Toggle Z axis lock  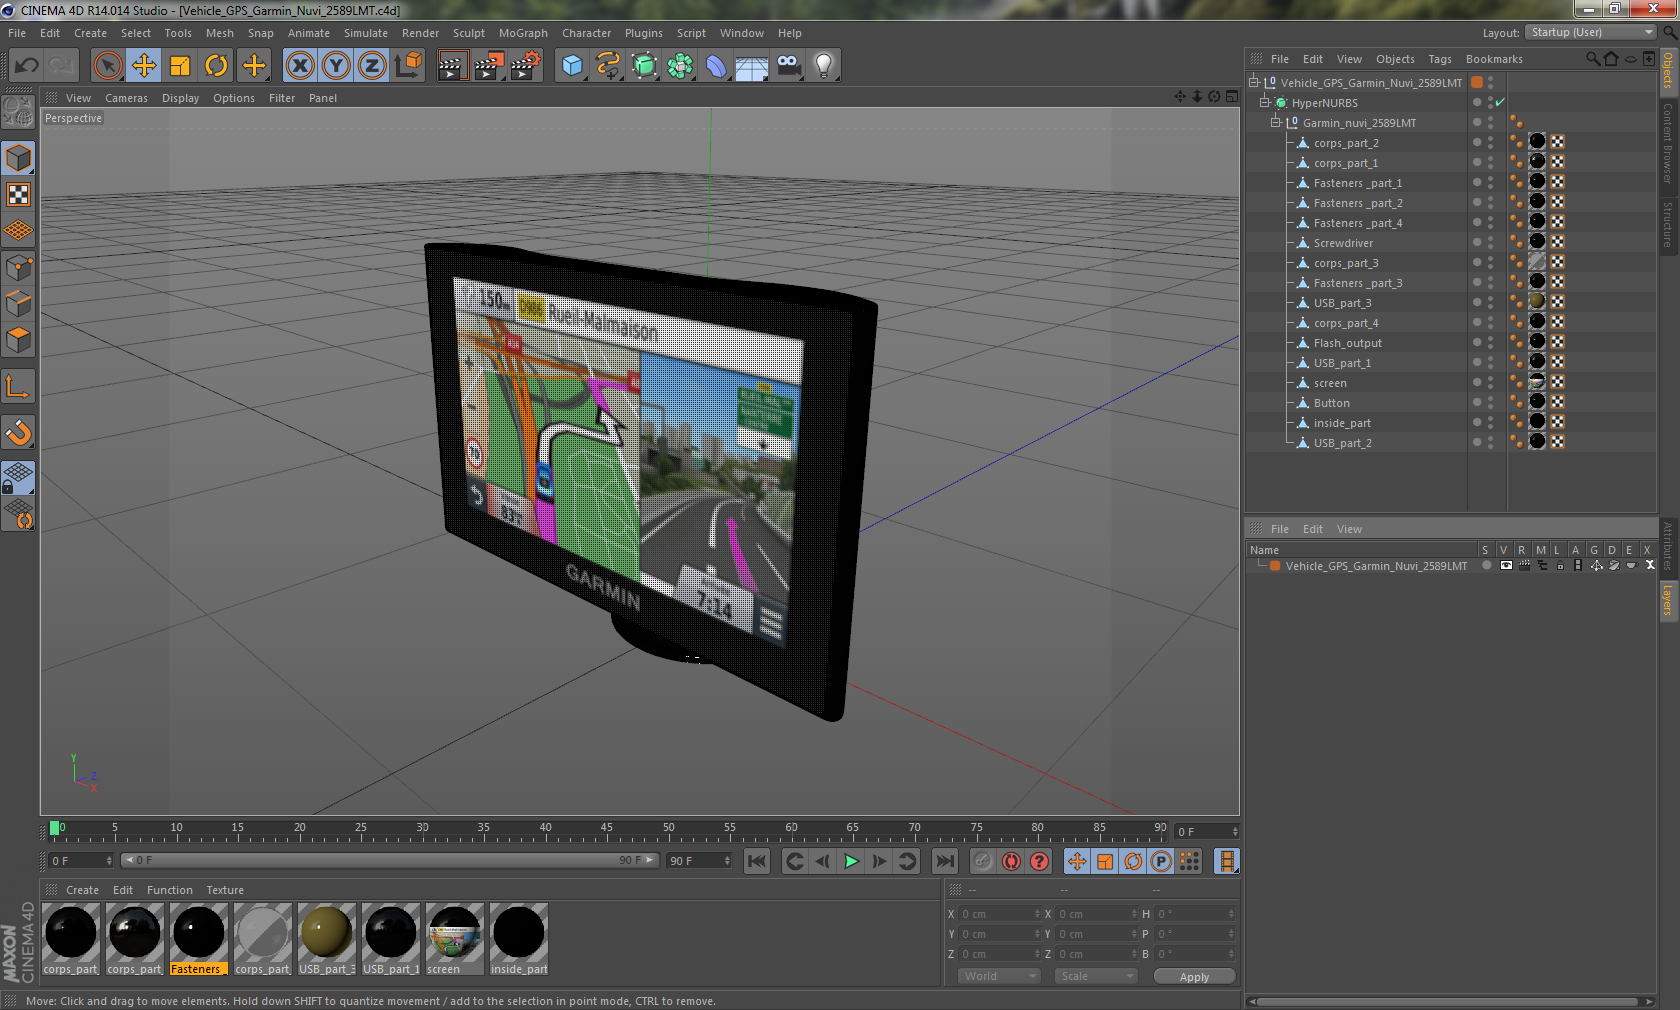point(372,66)
